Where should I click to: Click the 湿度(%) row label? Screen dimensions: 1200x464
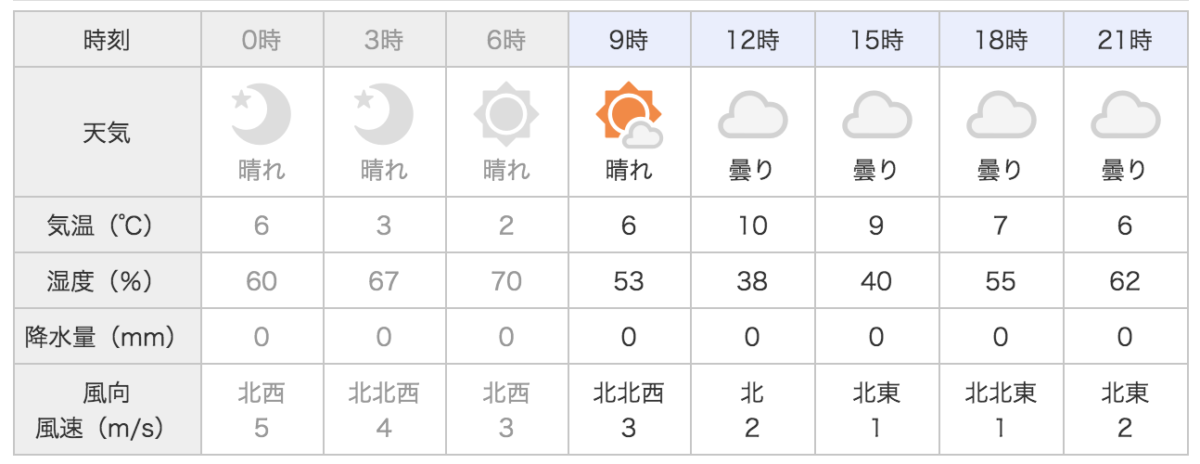pos(106,282)
